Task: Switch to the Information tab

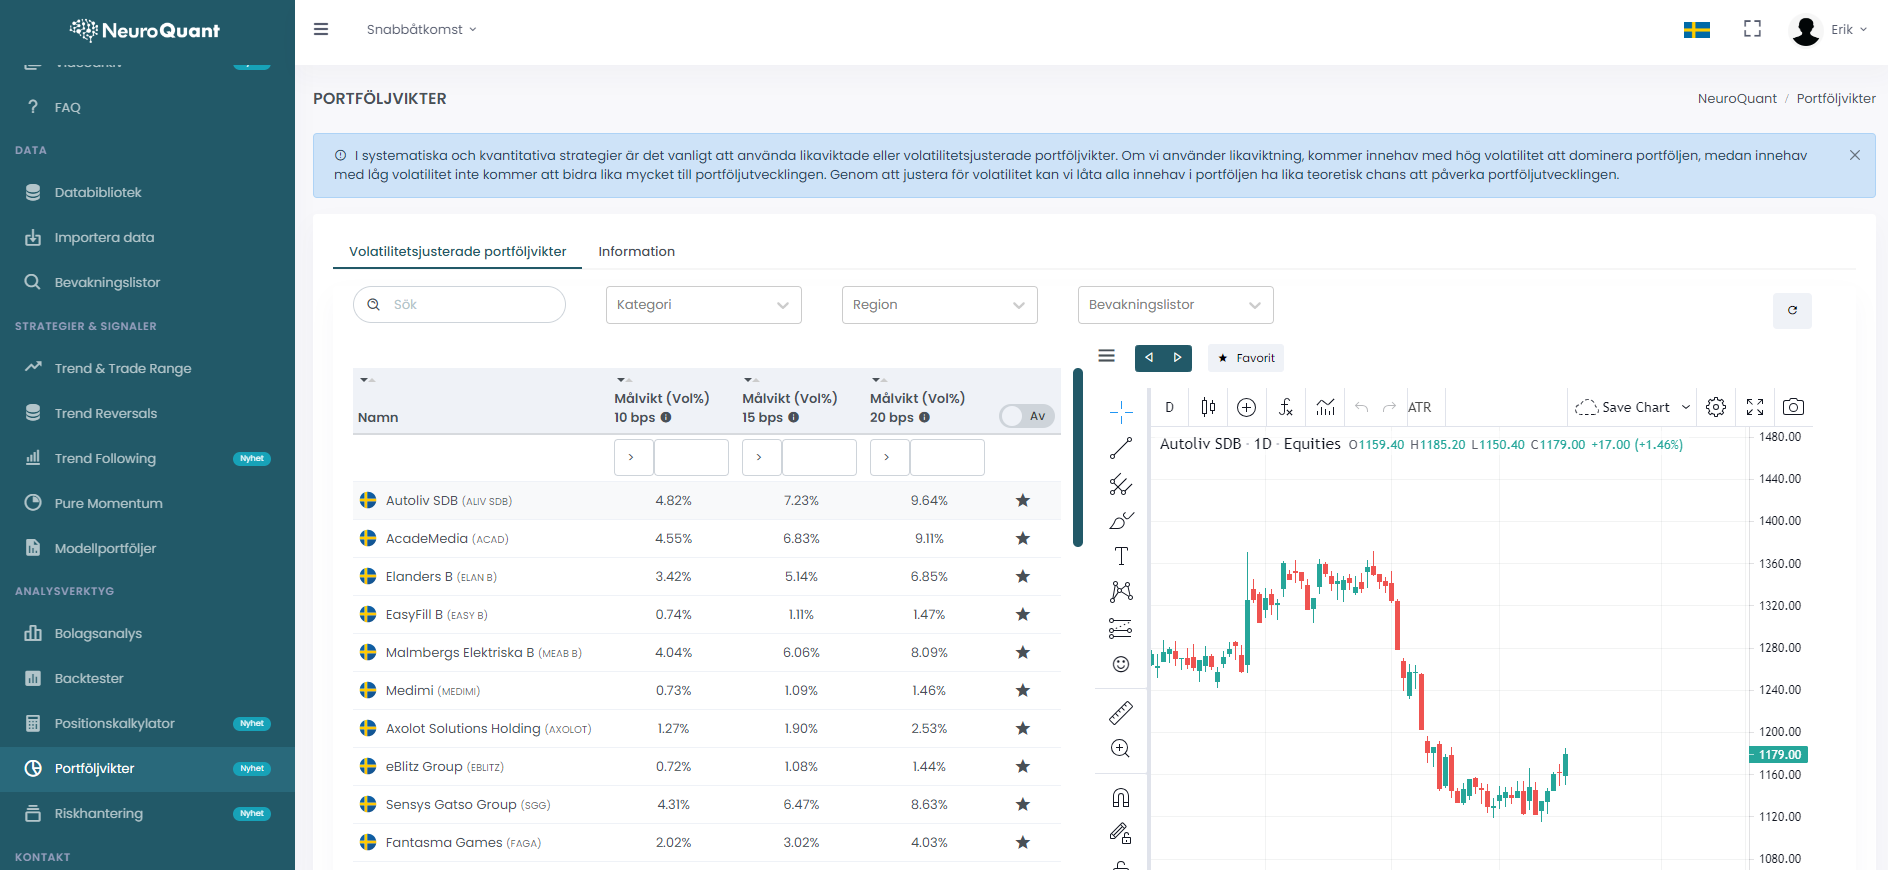Action: (636, 252)
